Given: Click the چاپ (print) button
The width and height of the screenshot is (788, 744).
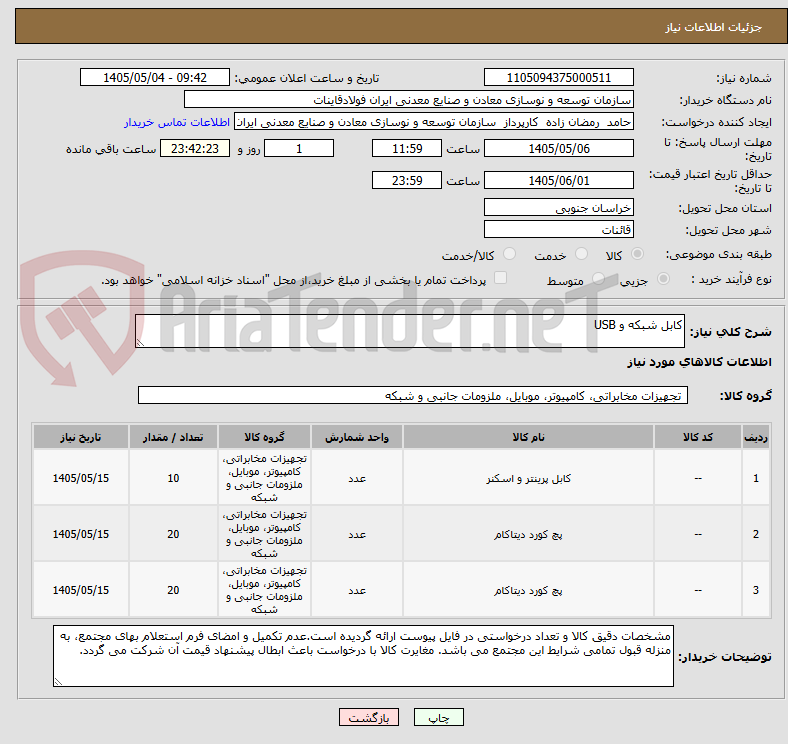Looking at the screenshot, I should (438, 717).
